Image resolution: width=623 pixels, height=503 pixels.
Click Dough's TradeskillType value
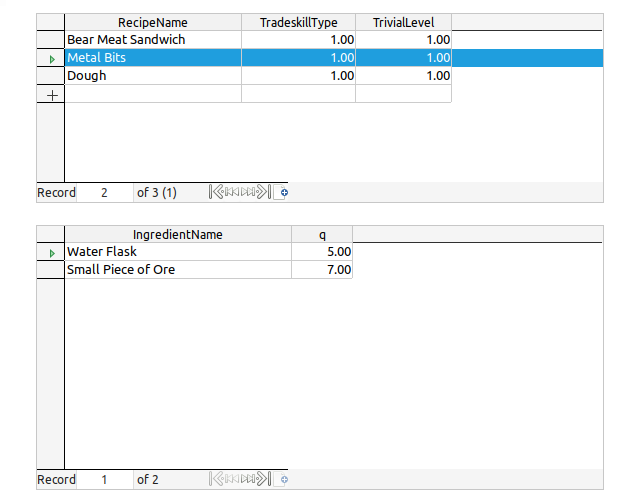pos(298,75)
